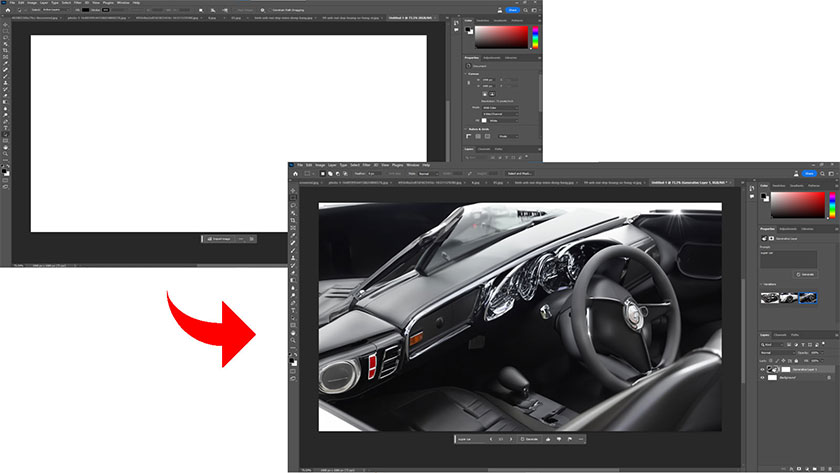Collapse the Rulers & Grids section in back window

[x=465, y=129]
